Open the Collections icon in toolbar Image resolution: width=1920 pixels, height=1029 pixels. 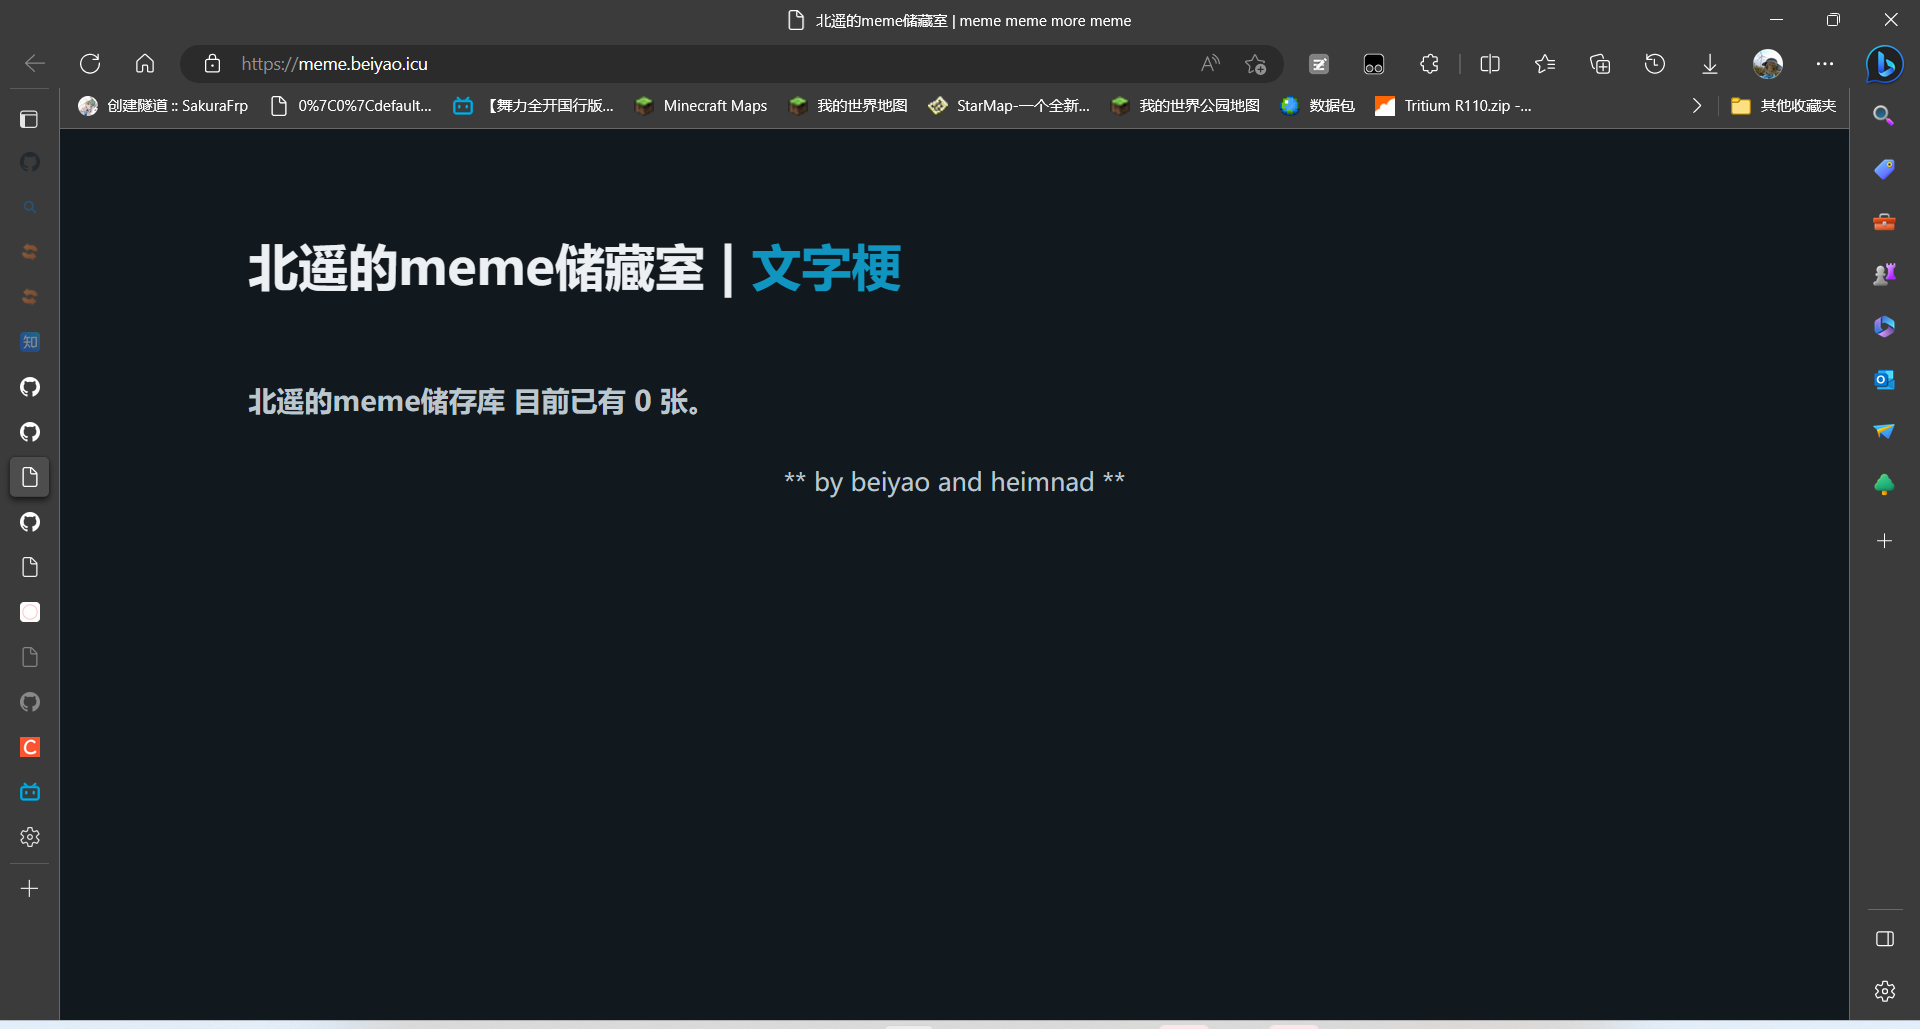click(x=1599, y=63)
